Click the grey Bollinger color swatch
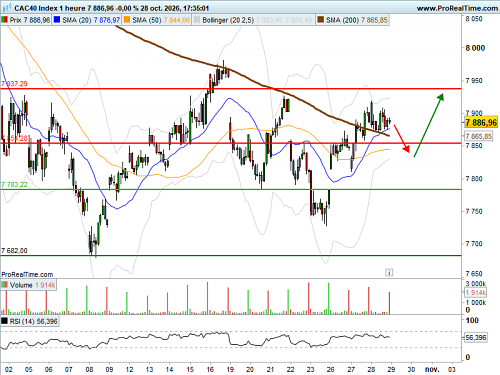The image size is (500, 375). (197, 20)
